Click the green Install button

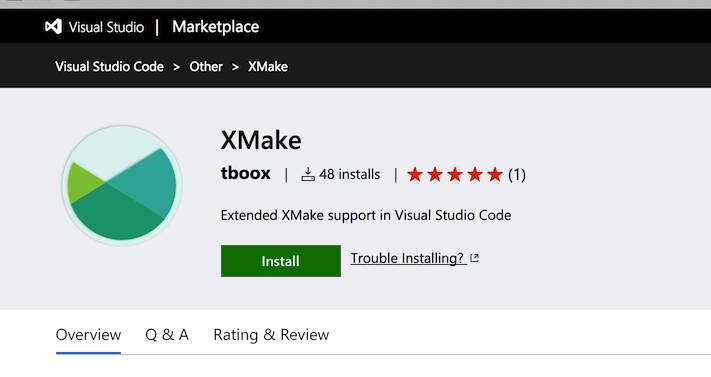(x=281, y=261)
